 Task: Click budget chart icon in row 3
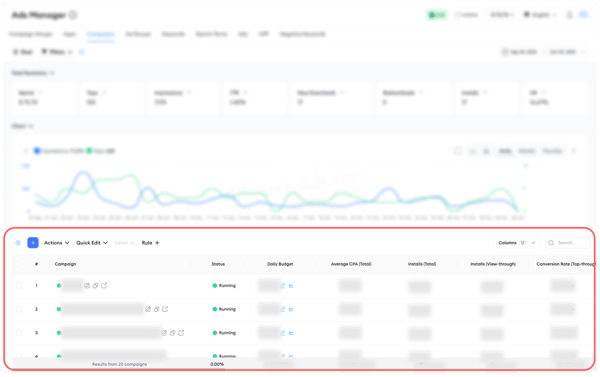[291, 333]
